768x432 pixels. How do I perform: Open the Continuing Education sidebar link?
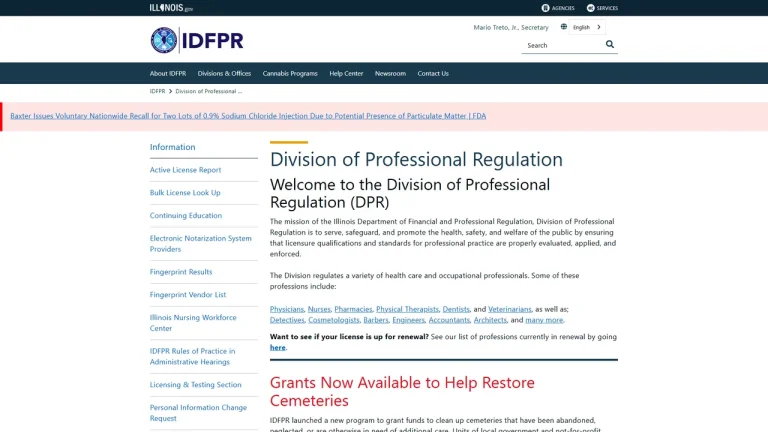(186, 216)
